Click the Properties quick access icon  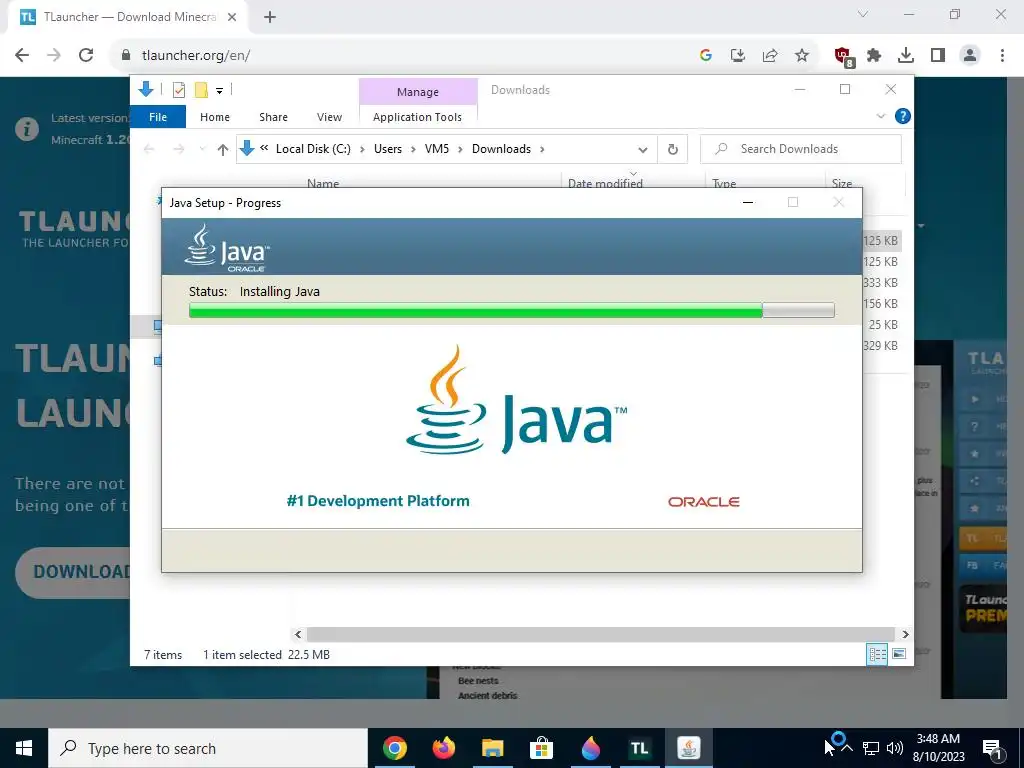click(178, 90)
